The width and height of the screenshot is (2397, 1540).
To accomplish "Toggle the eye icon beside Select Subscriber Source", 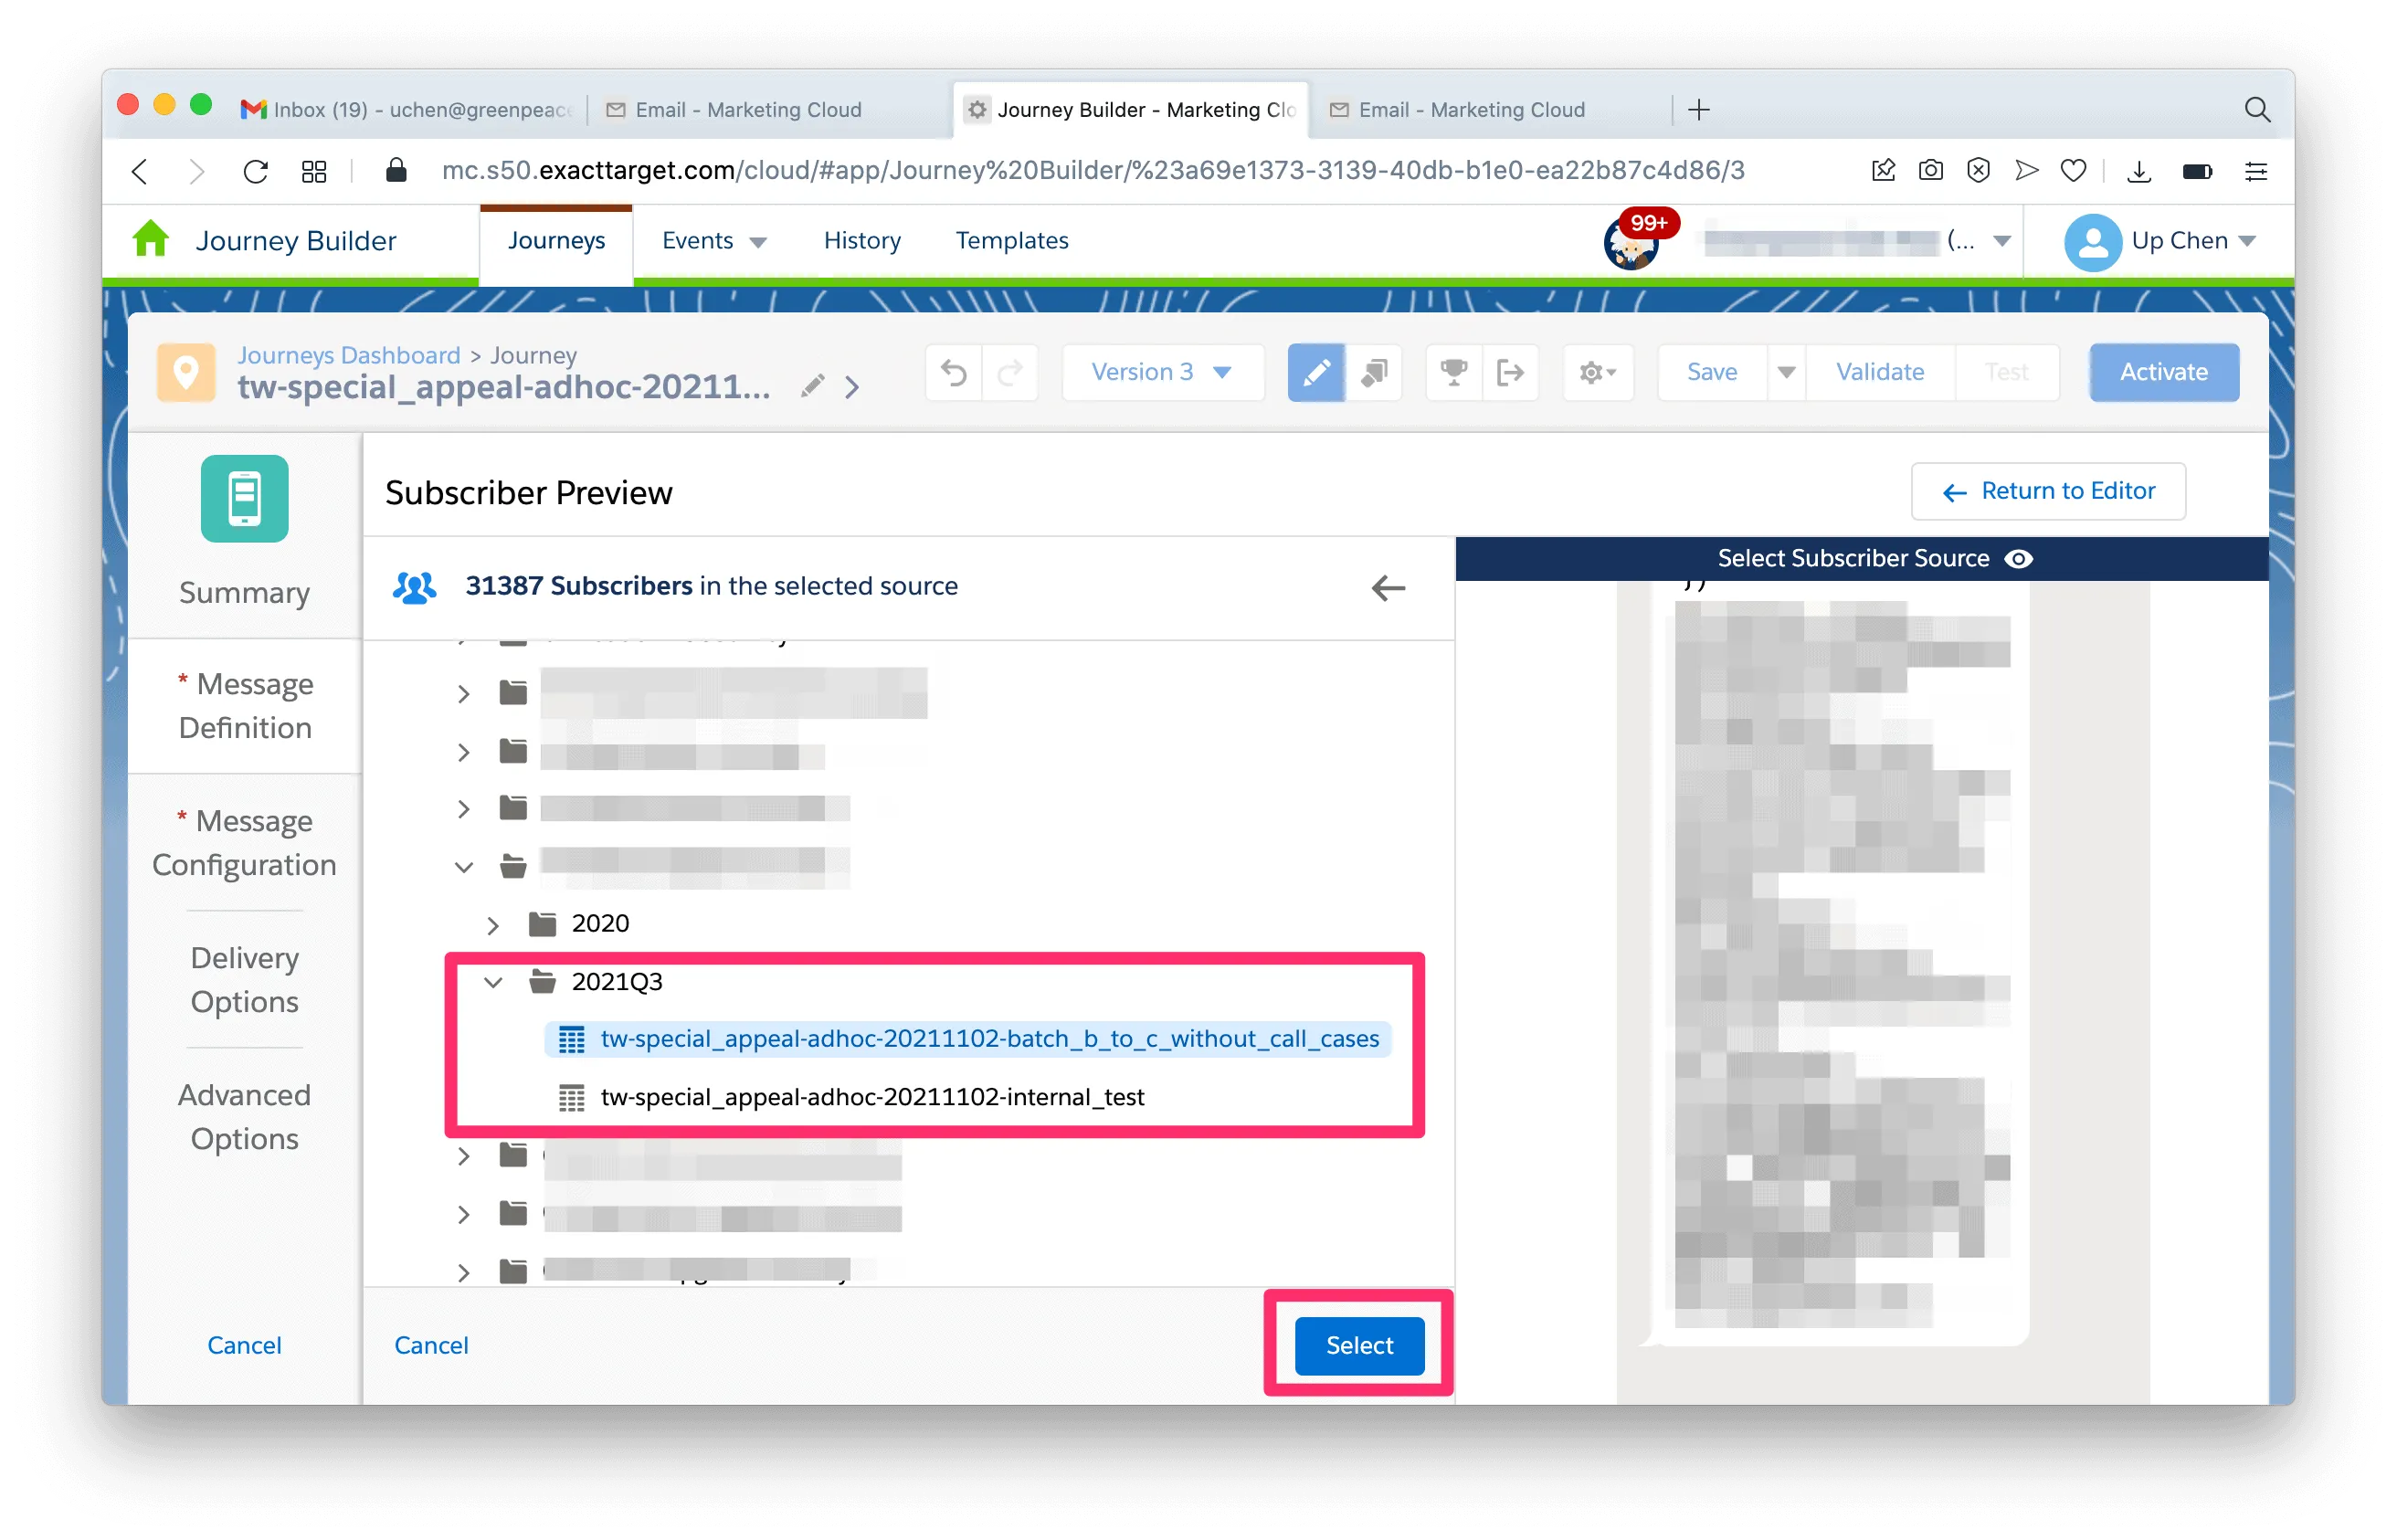I will pos(2018,558).
